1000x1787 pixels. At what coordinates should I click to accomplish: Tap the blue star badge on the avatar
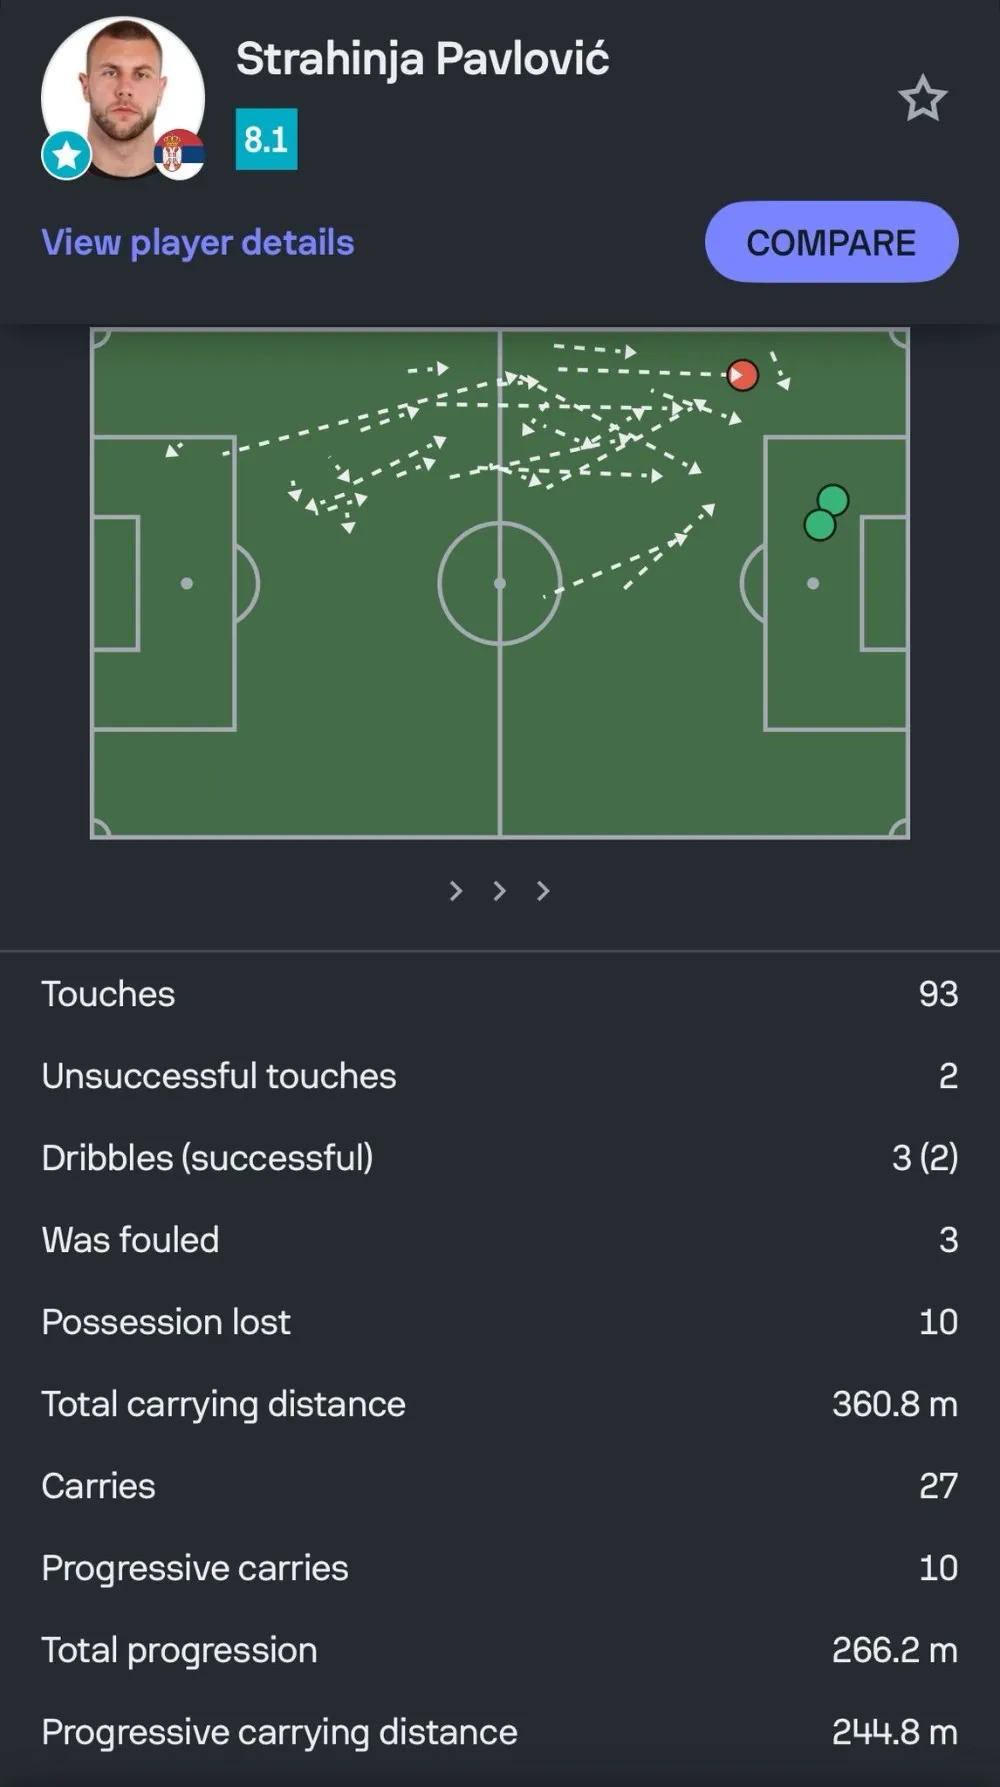(x=67, y=156)
